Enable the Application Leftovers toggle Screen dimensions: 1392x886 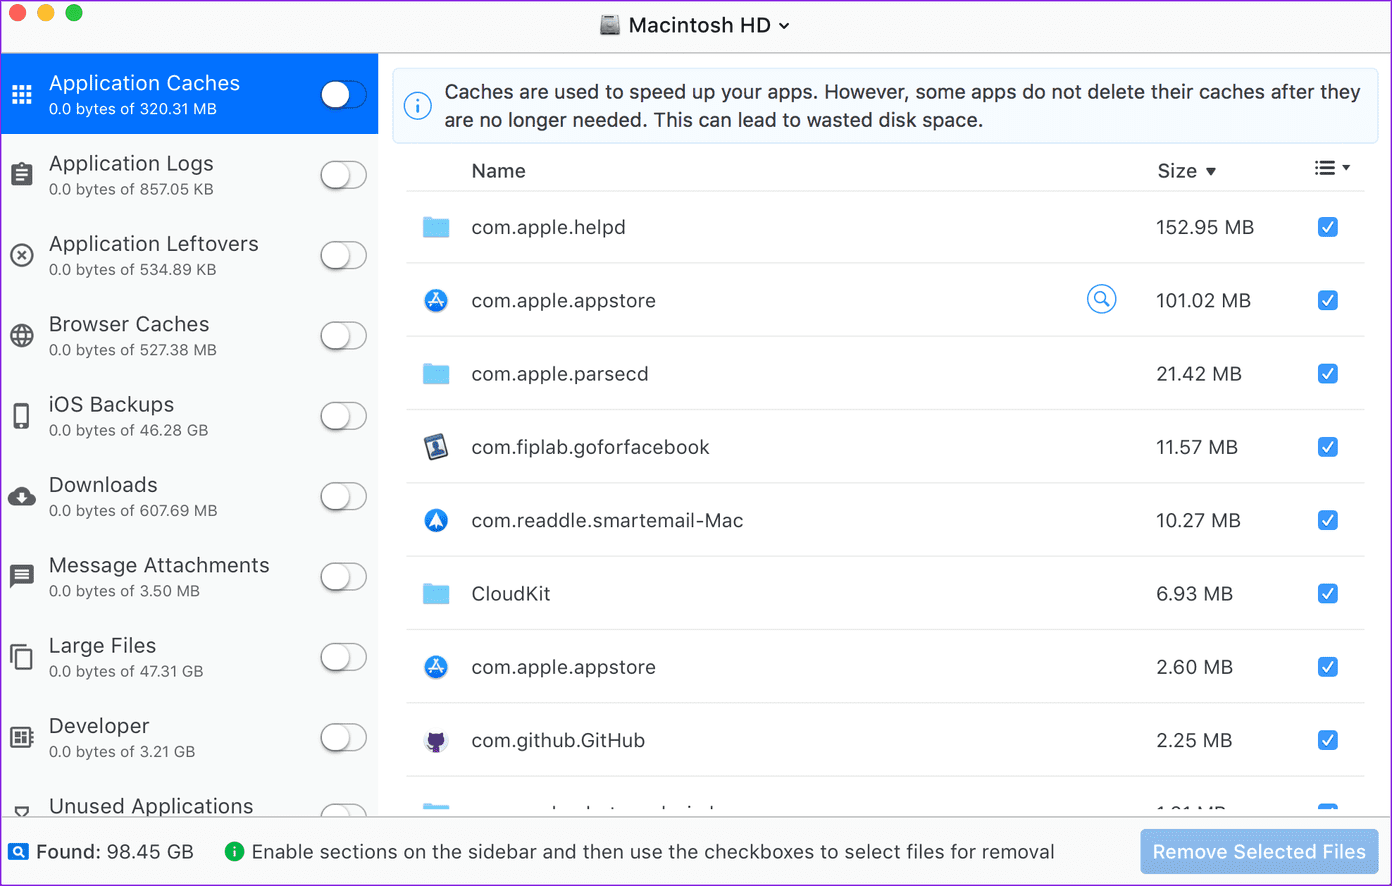pyautogui.click(x=343, y=255)
